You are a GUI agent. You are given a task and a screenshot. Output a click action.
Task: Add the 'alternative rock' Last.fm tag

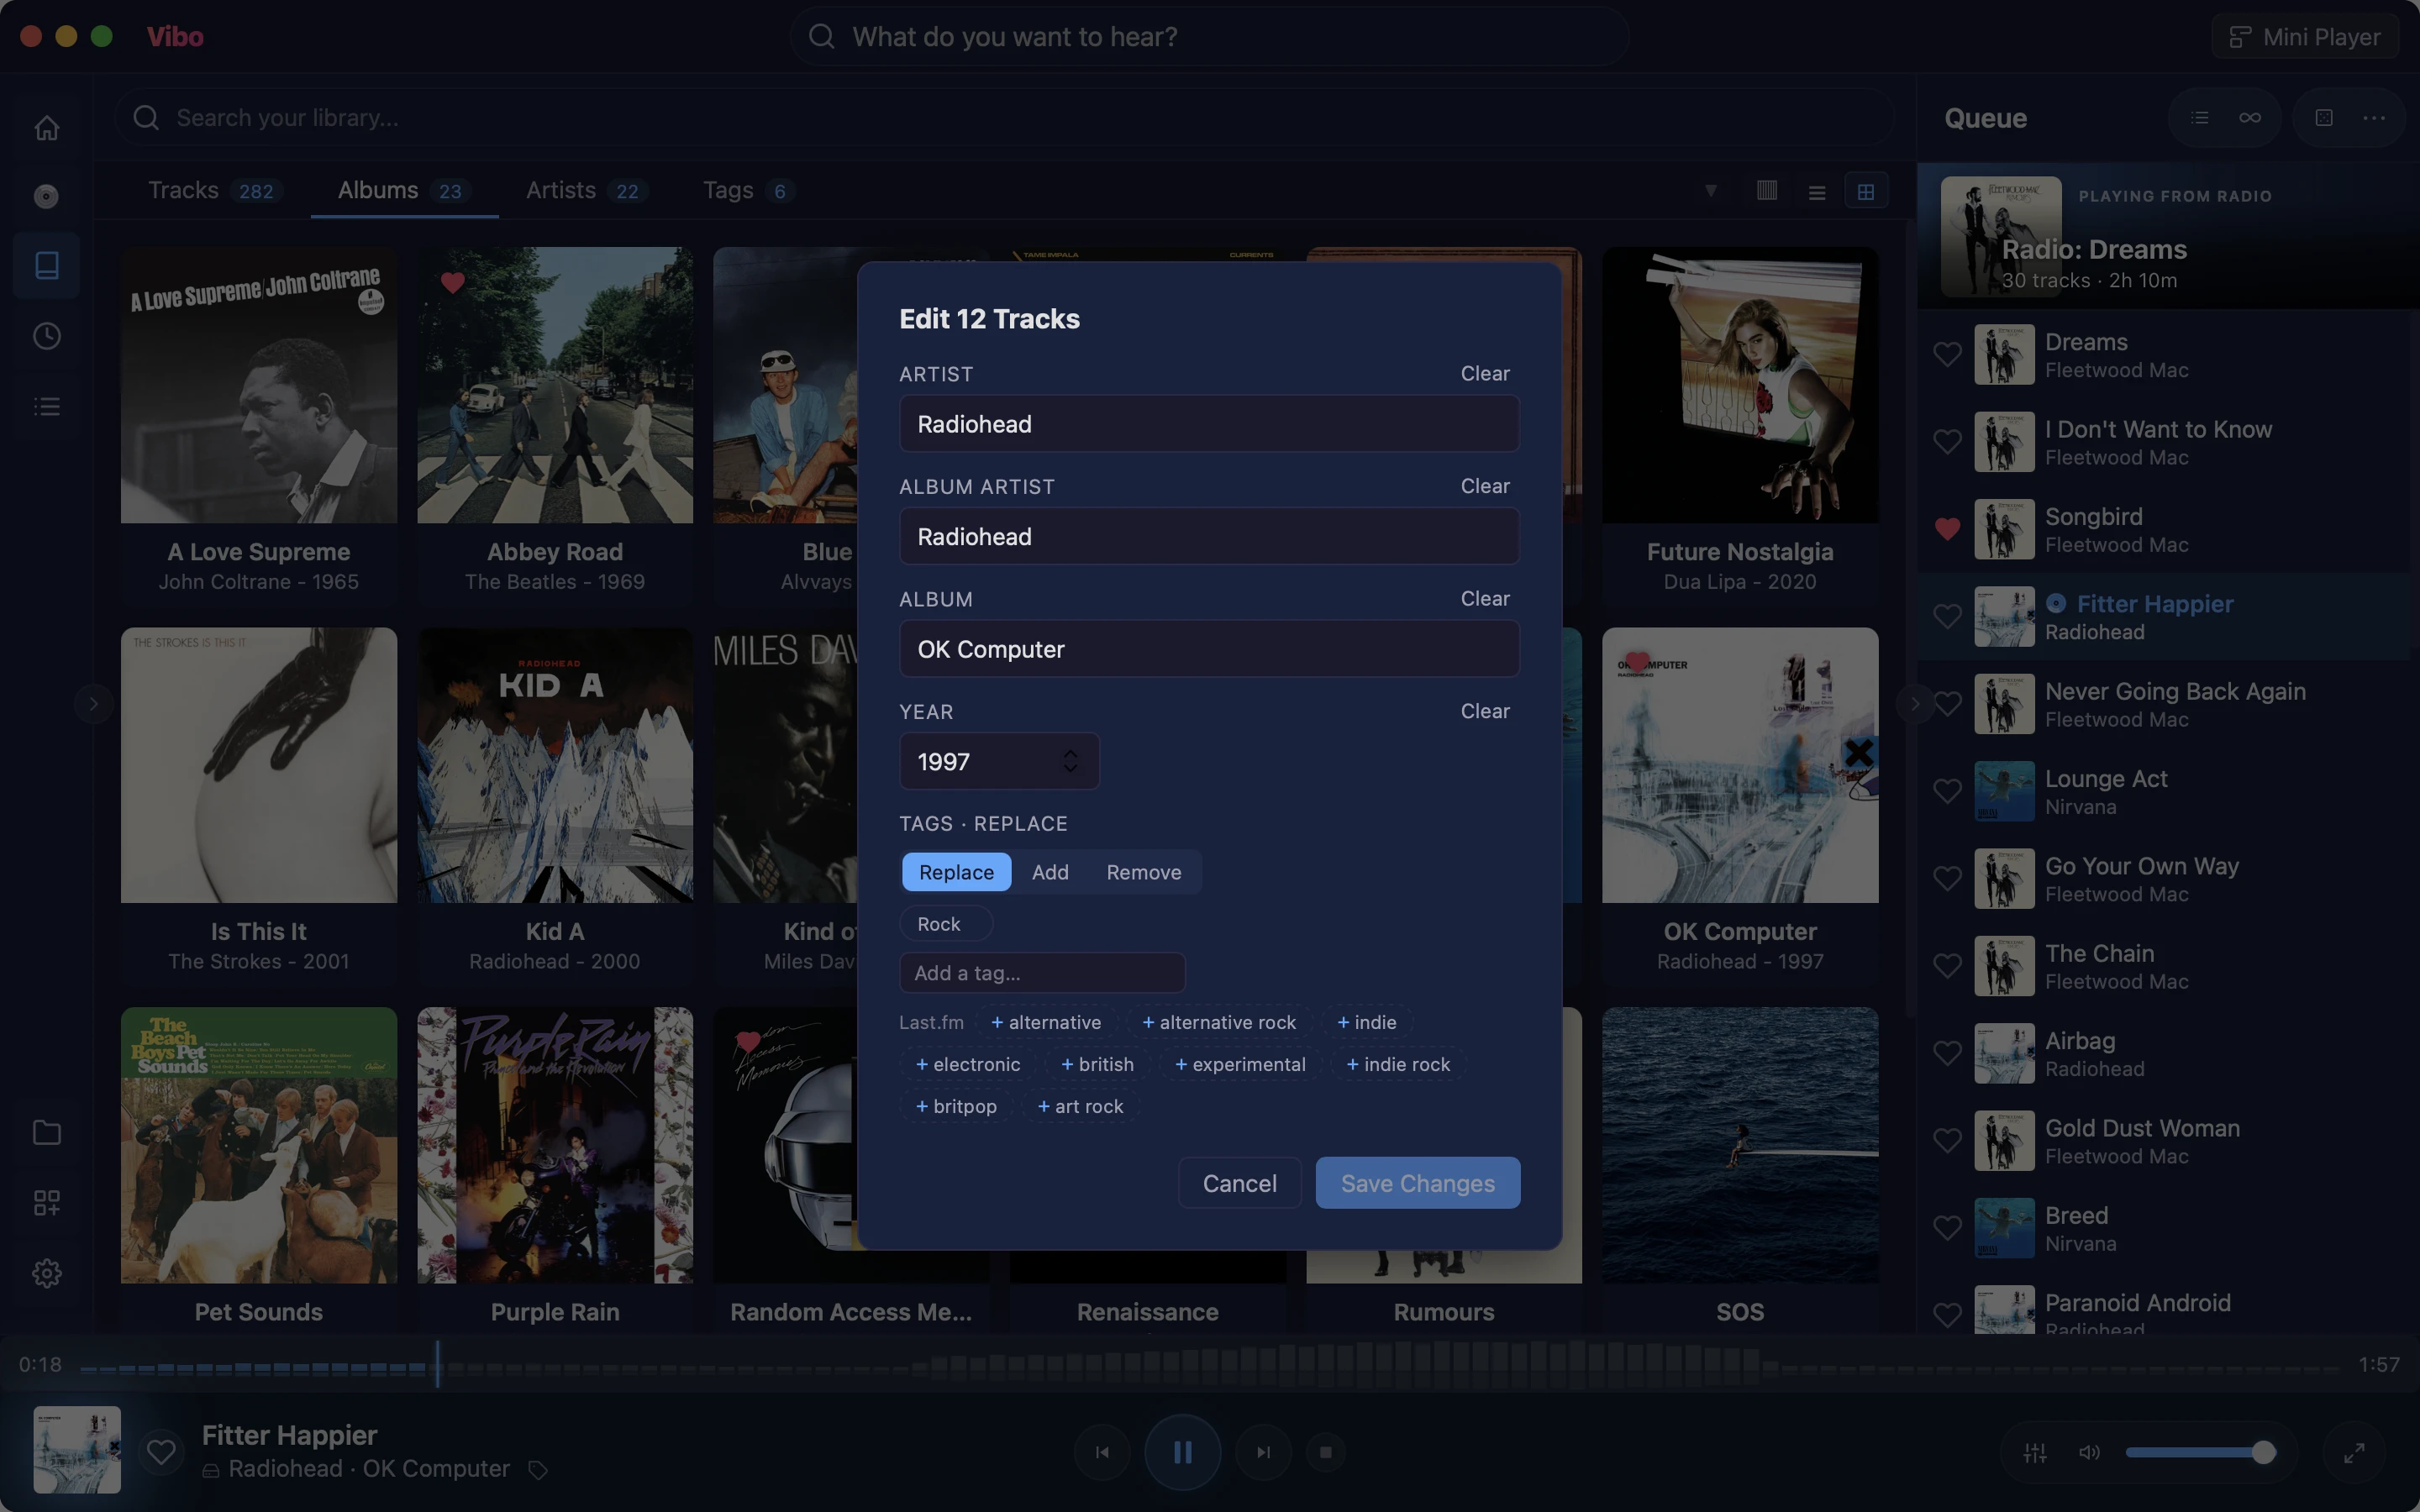click(1219, 1022)
